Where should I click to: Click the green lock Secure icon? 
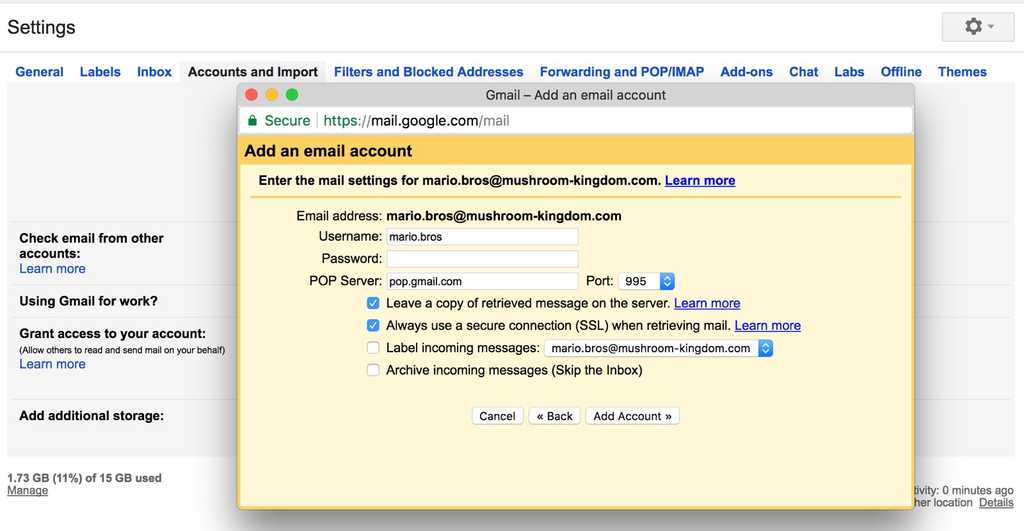point(252,120)
